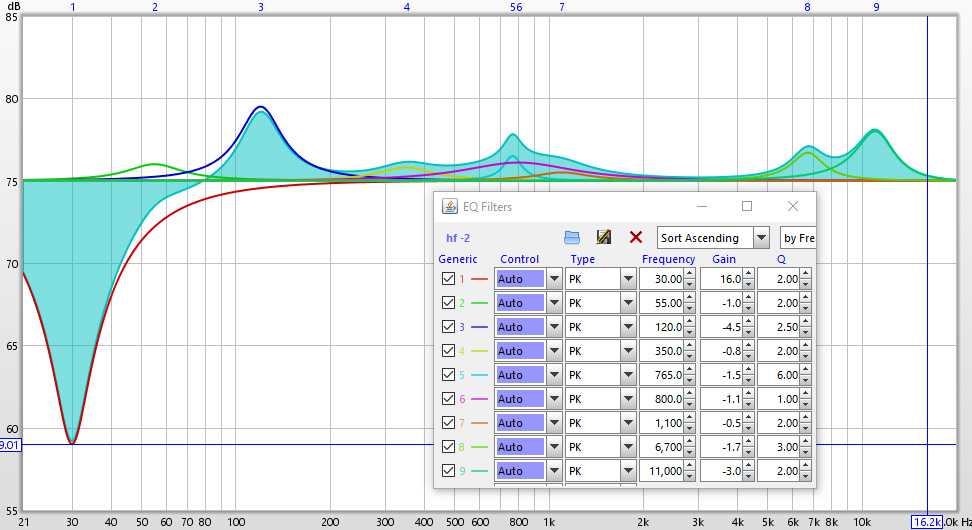This screenshot has height=530, width=972.
Task: Click the Frequency column header
Action: [x=668, y=259]
